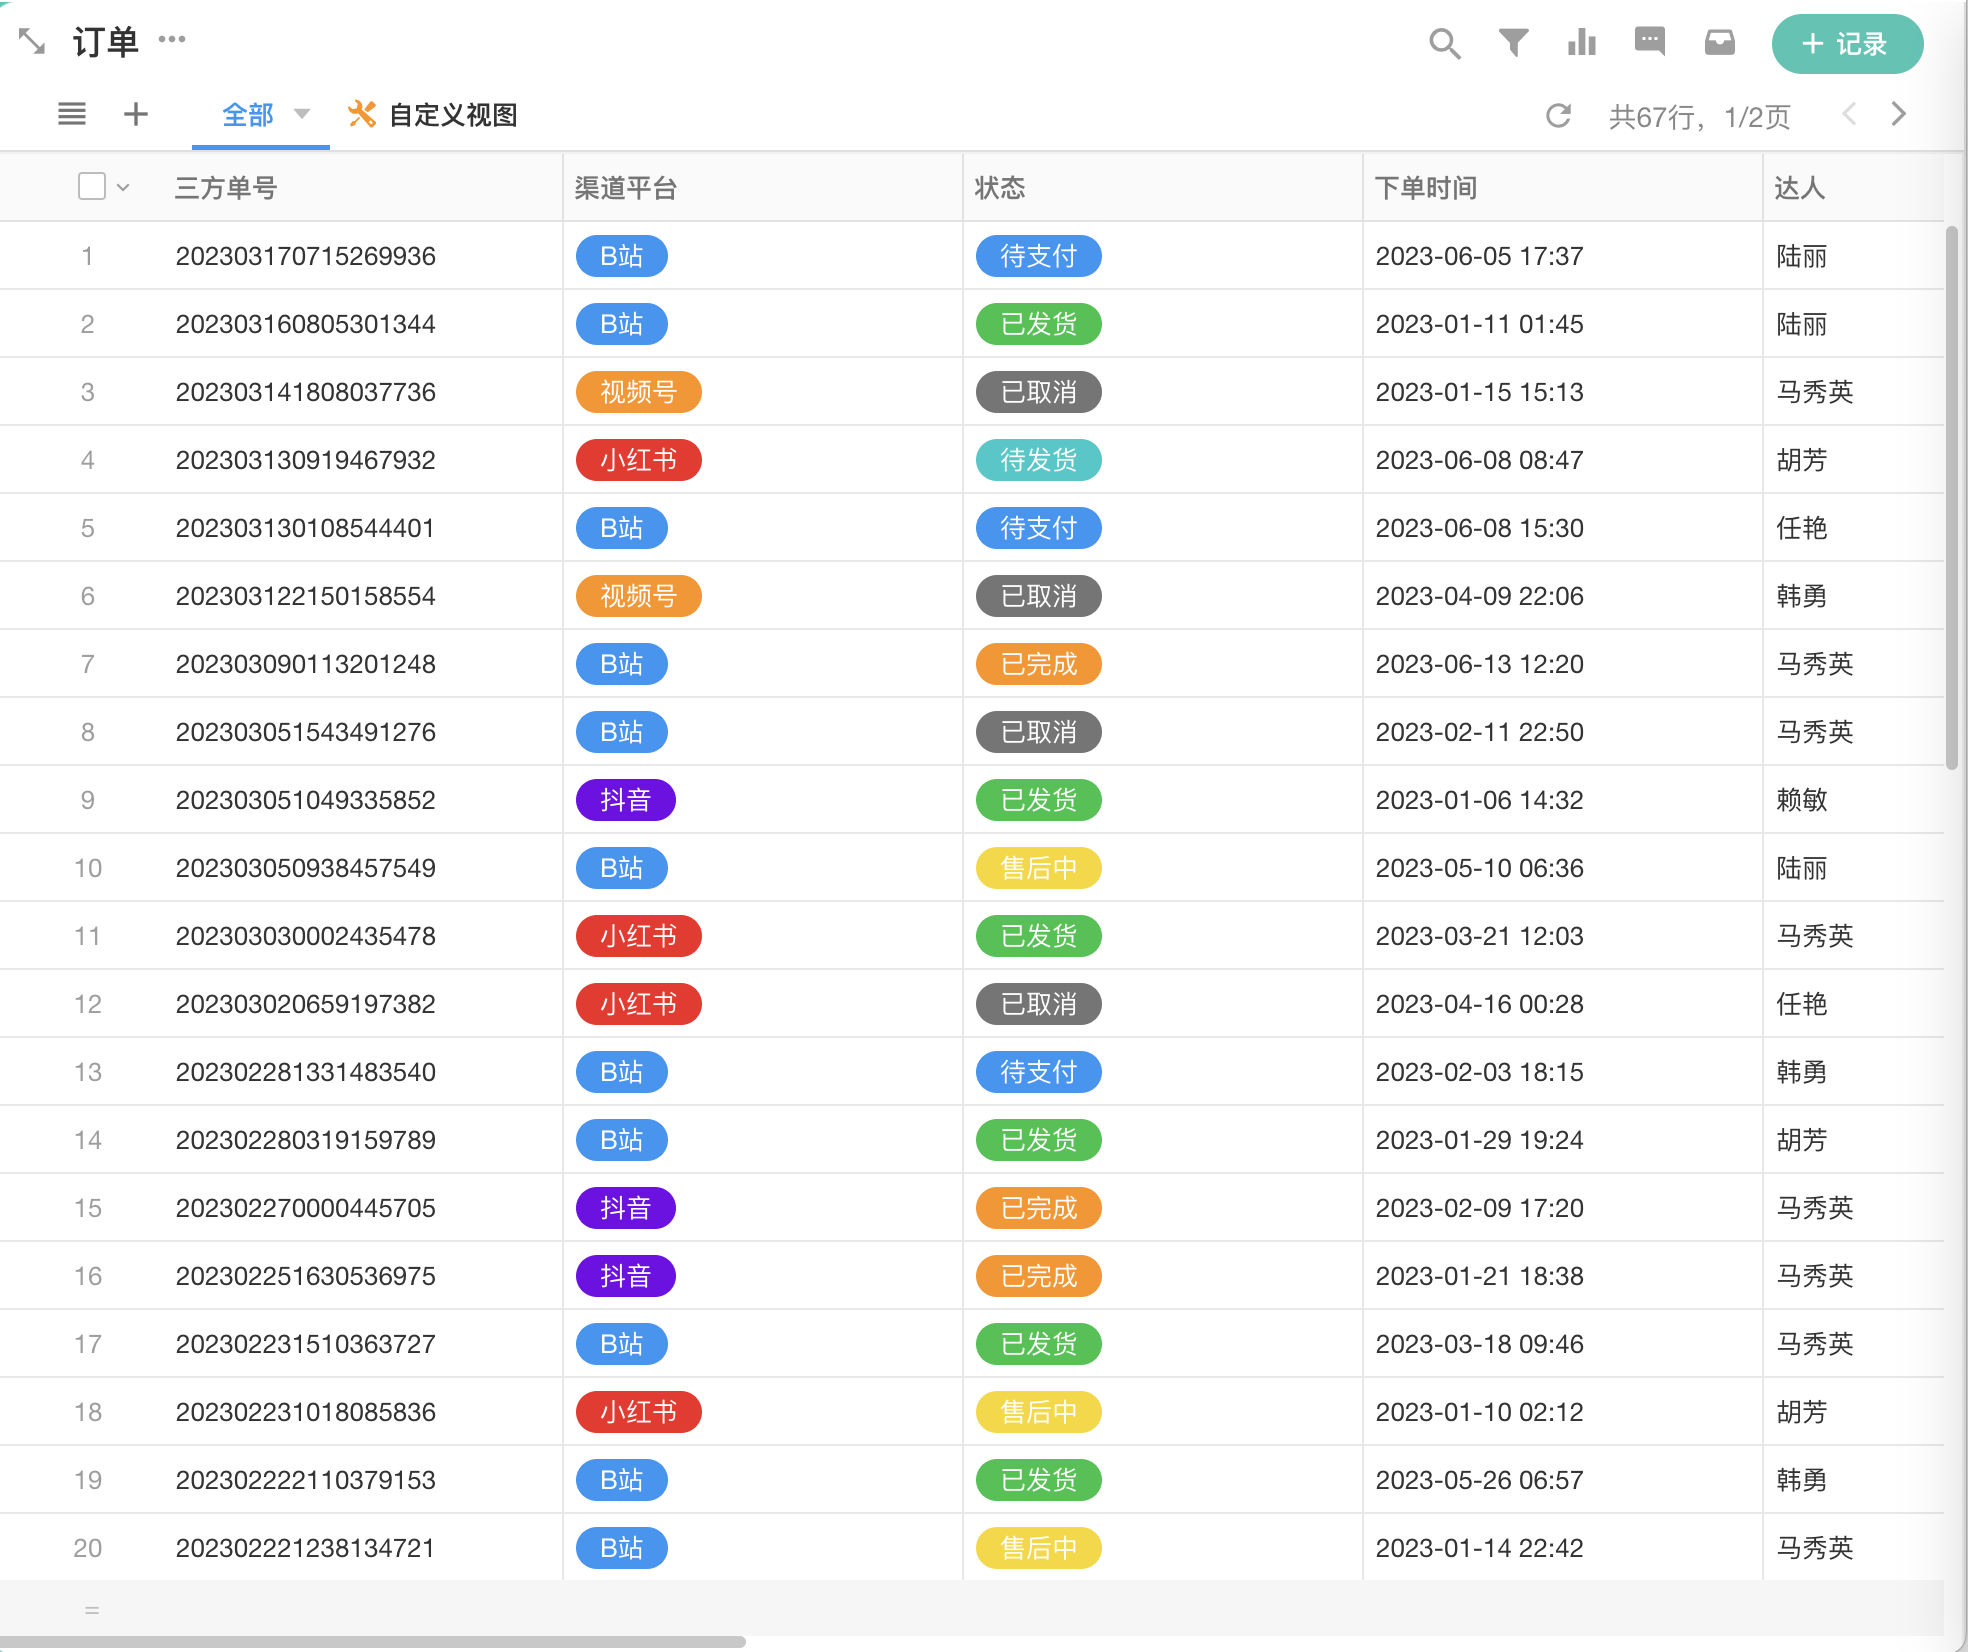The height and width of the screenshot is (1652, 1968).
Task: Click the + 记录 button
Action: (1847, 44)
